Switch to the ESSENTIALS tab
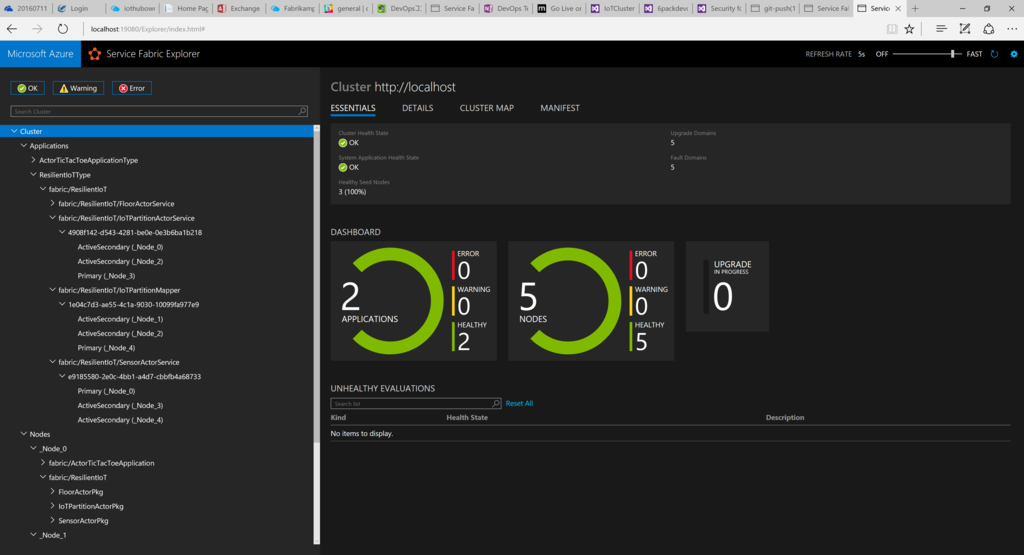 point(353,108)
